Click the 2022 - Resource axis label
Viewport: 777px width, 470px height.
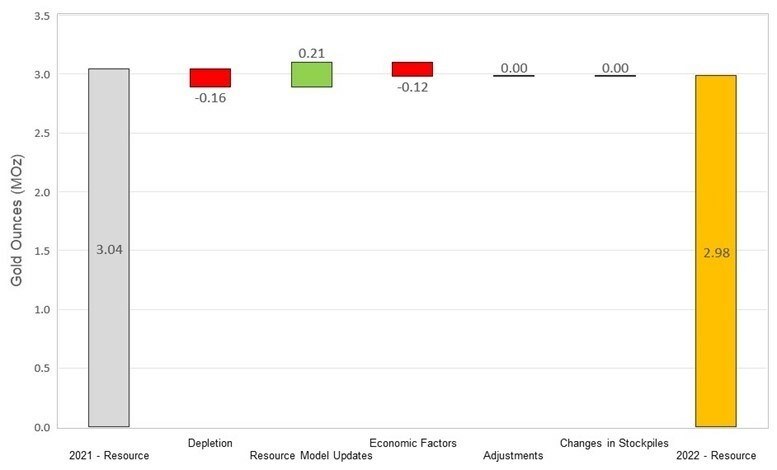(716, 456)
